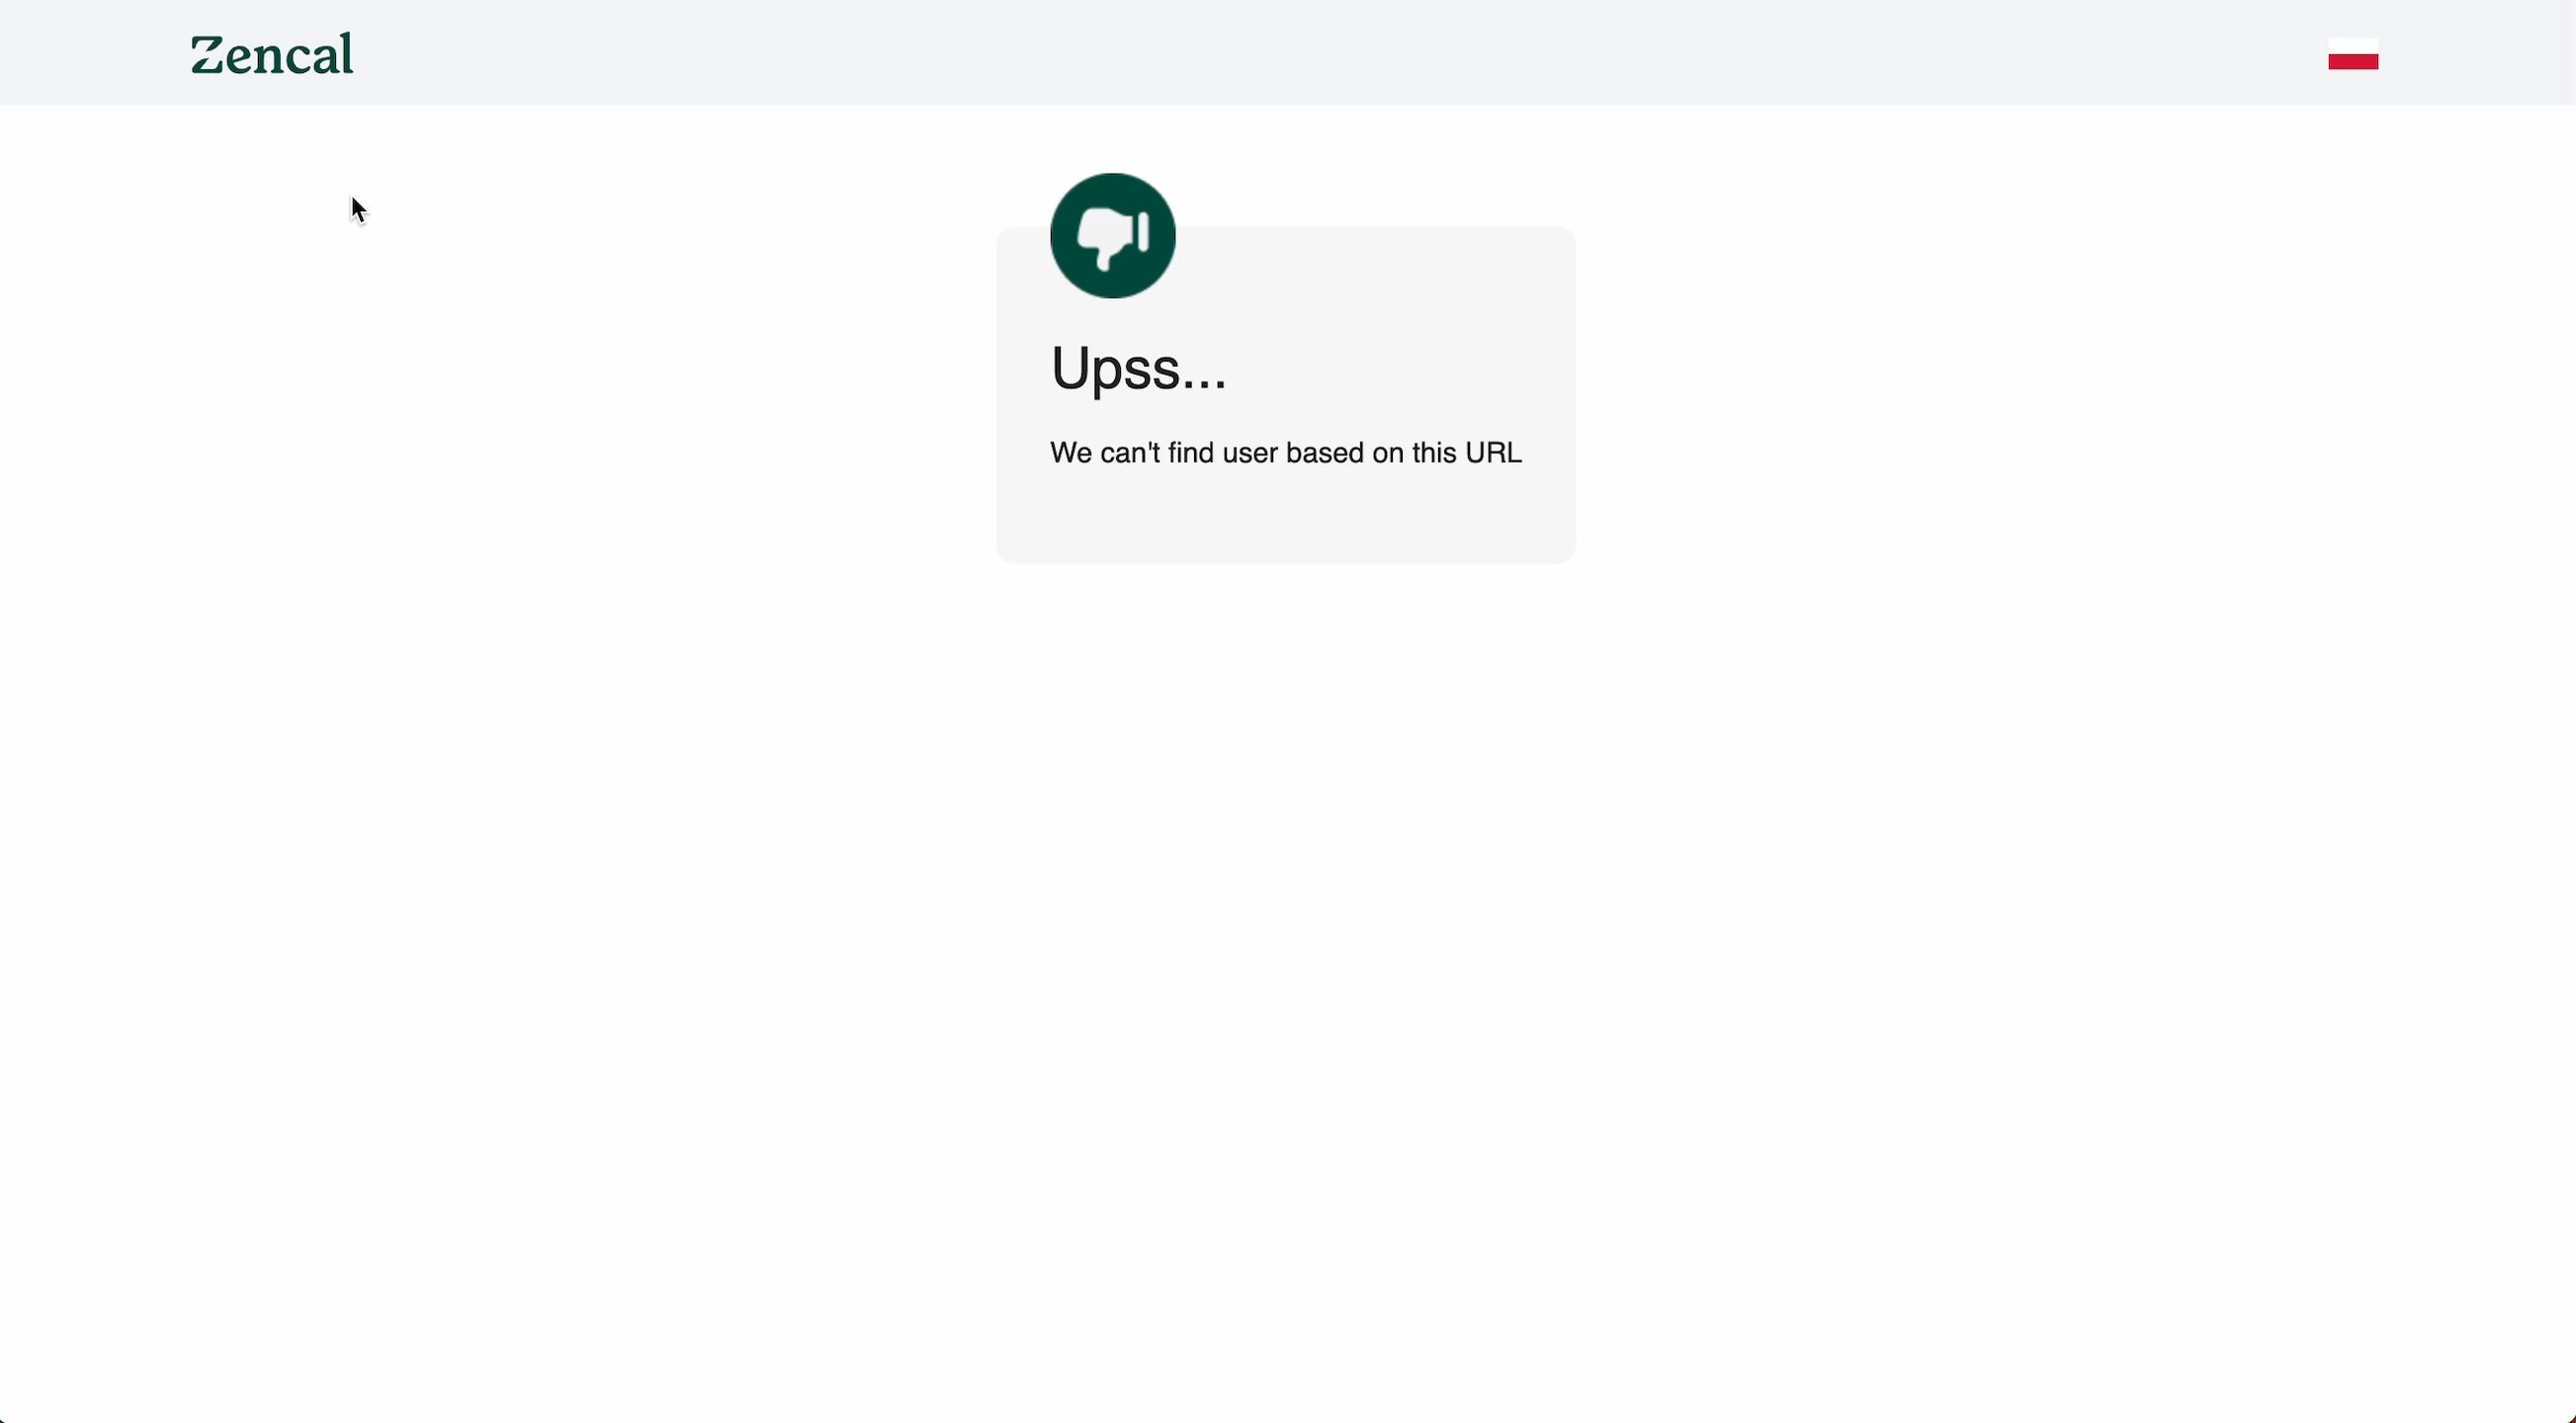Switch language using the Polish flag icon
Screen dimensions: 2576x1423
coord(2353,54)
